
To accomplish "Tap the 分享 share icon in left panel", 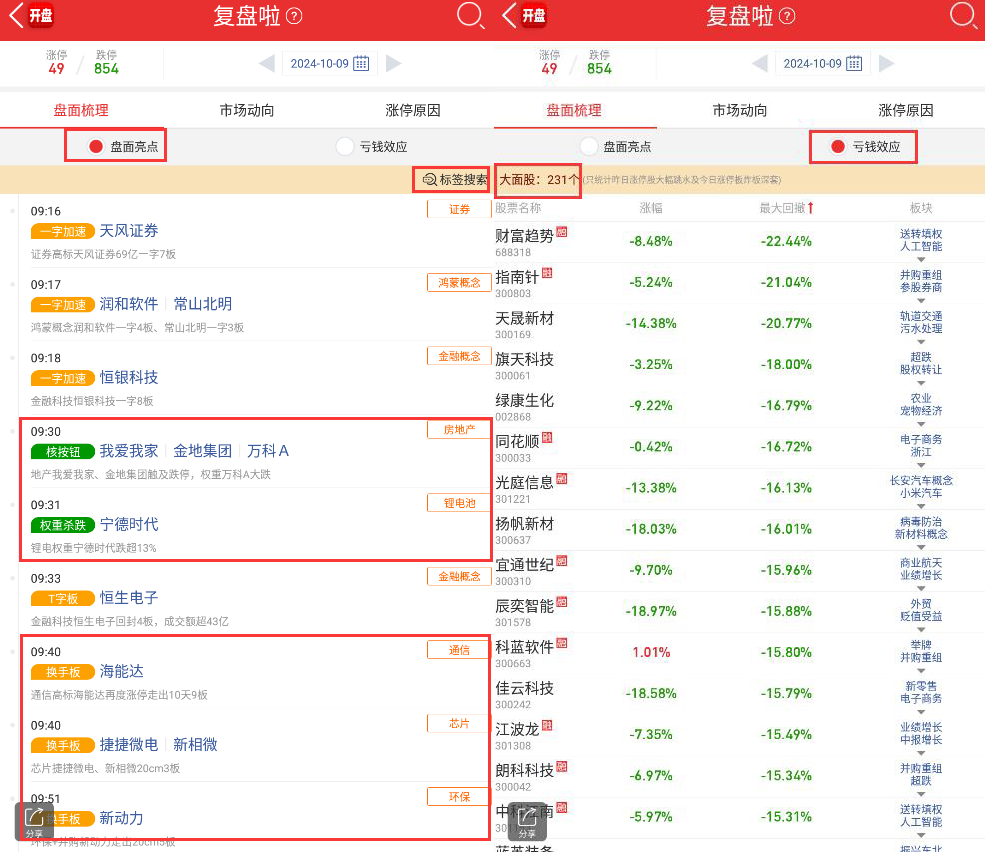I will pos(34,821).
